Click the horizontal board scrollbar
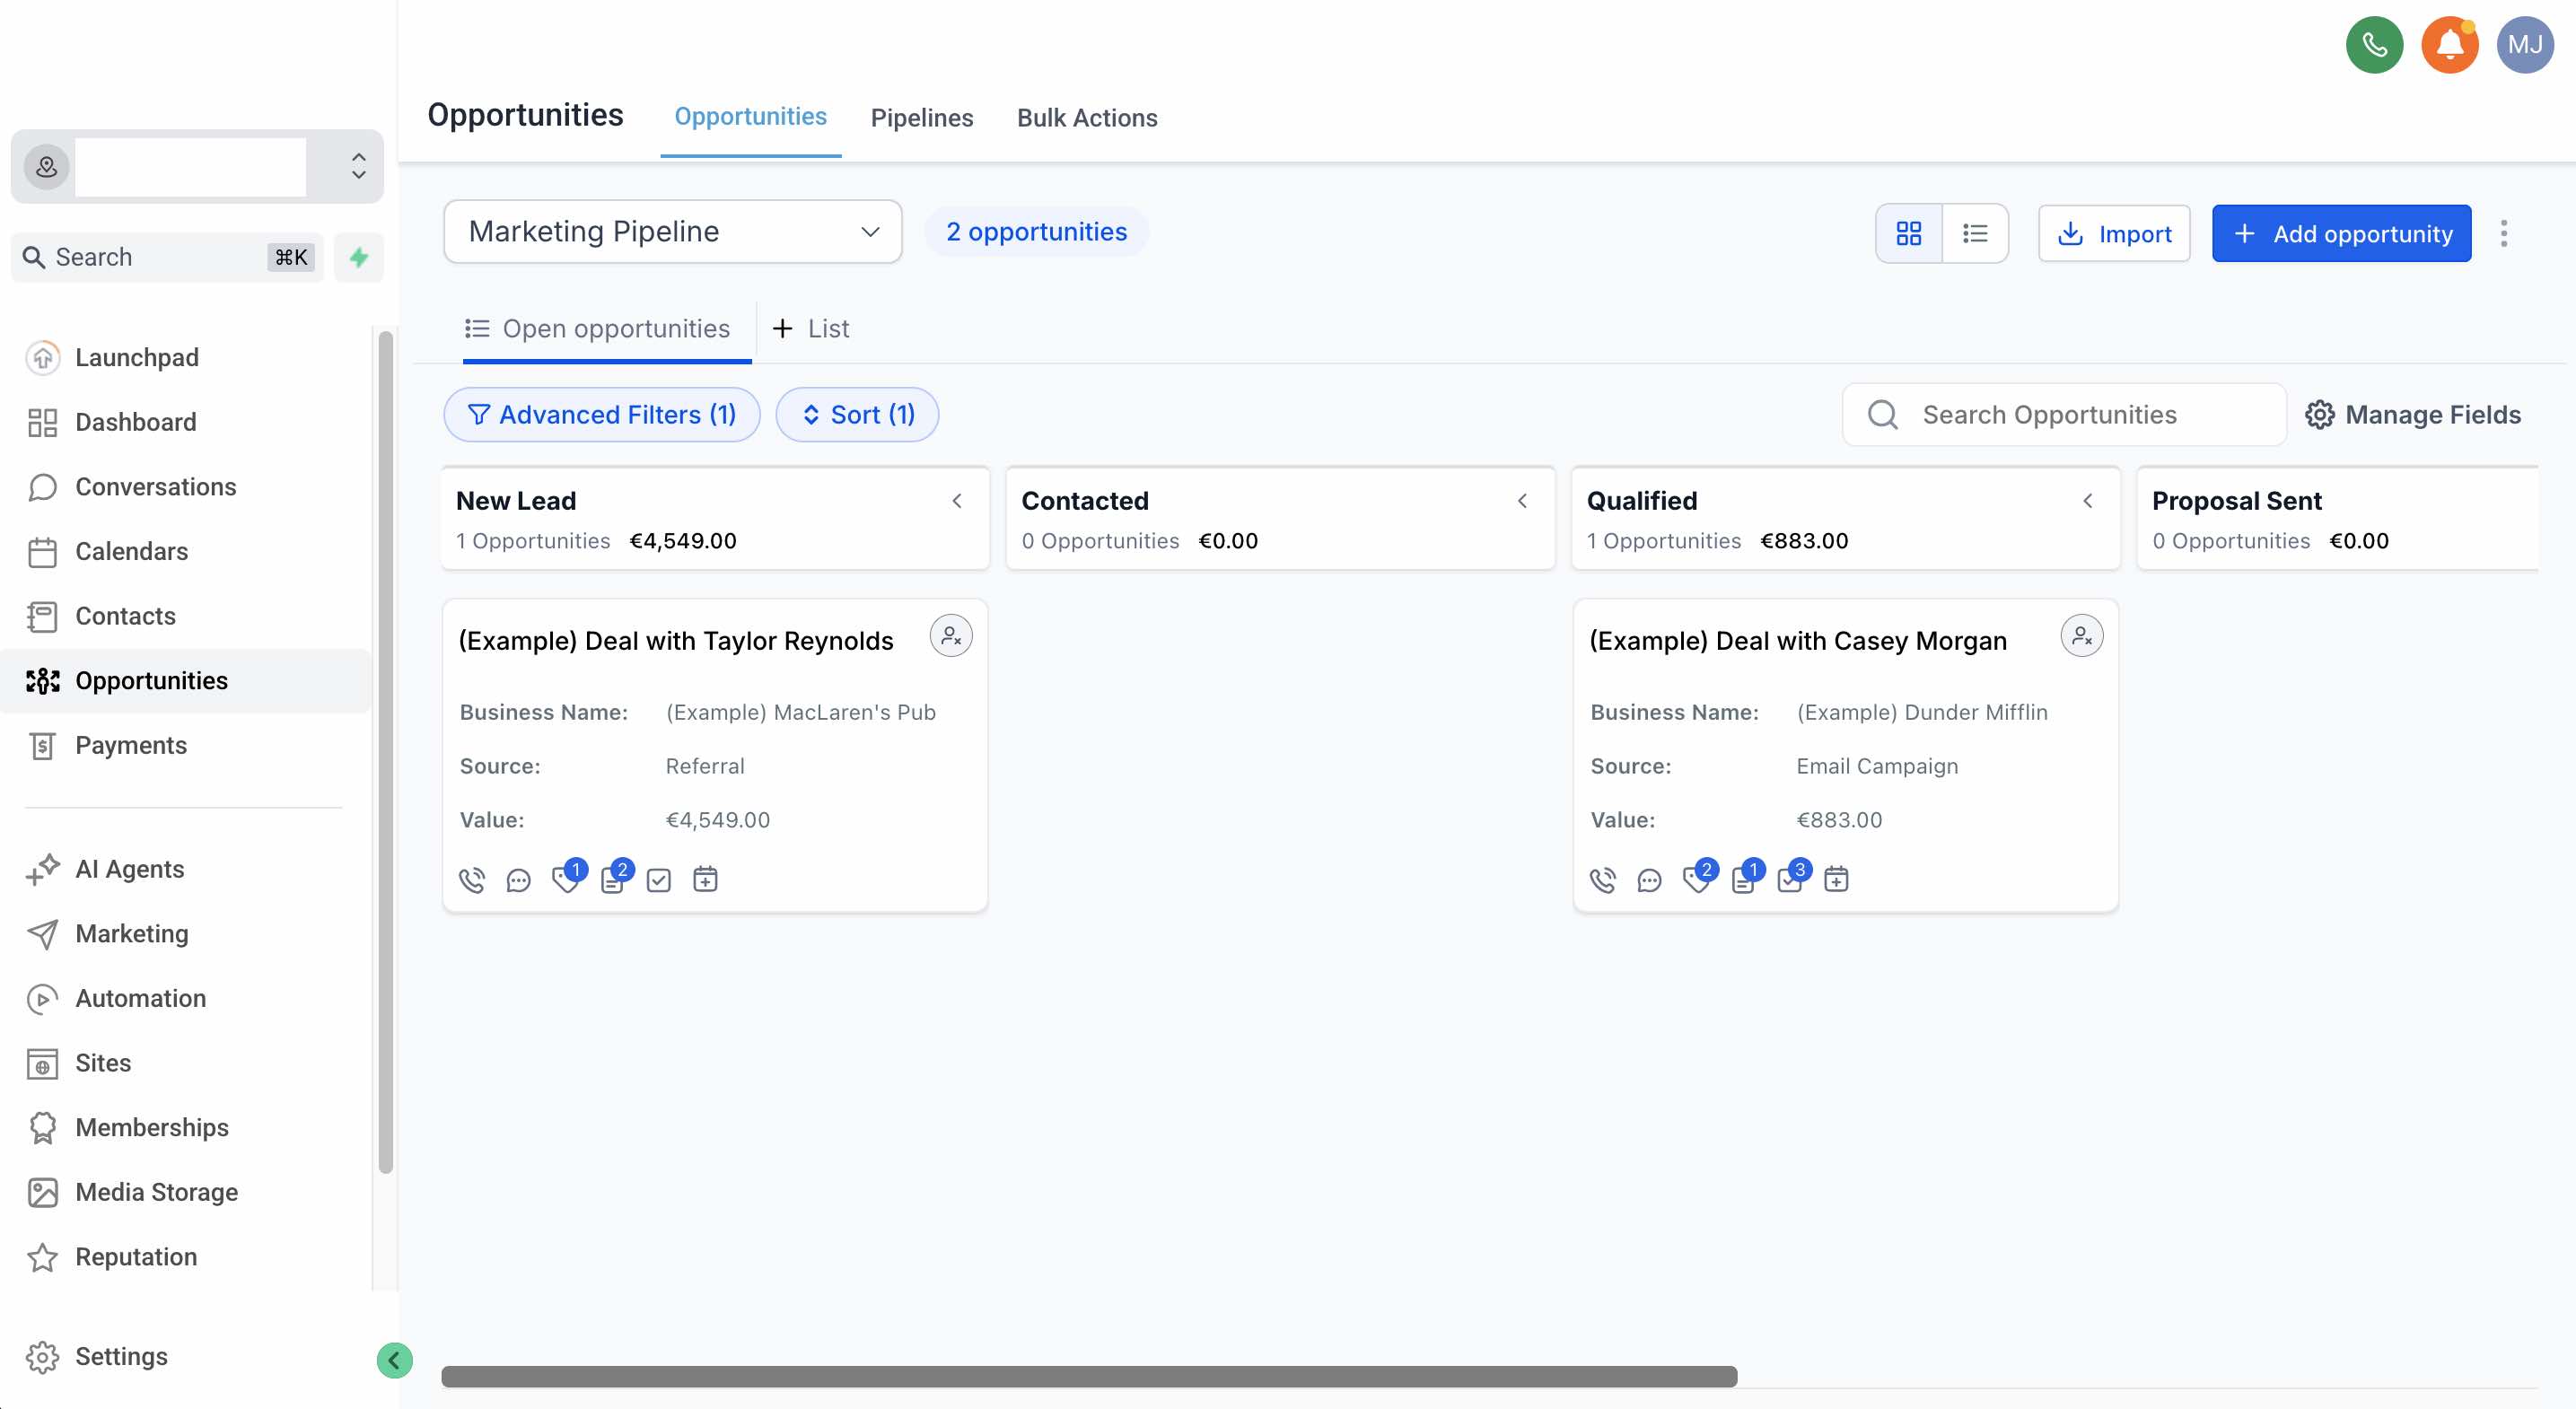The height and width of the screenshot is (1409, 2576). tap(1089, 1377)
